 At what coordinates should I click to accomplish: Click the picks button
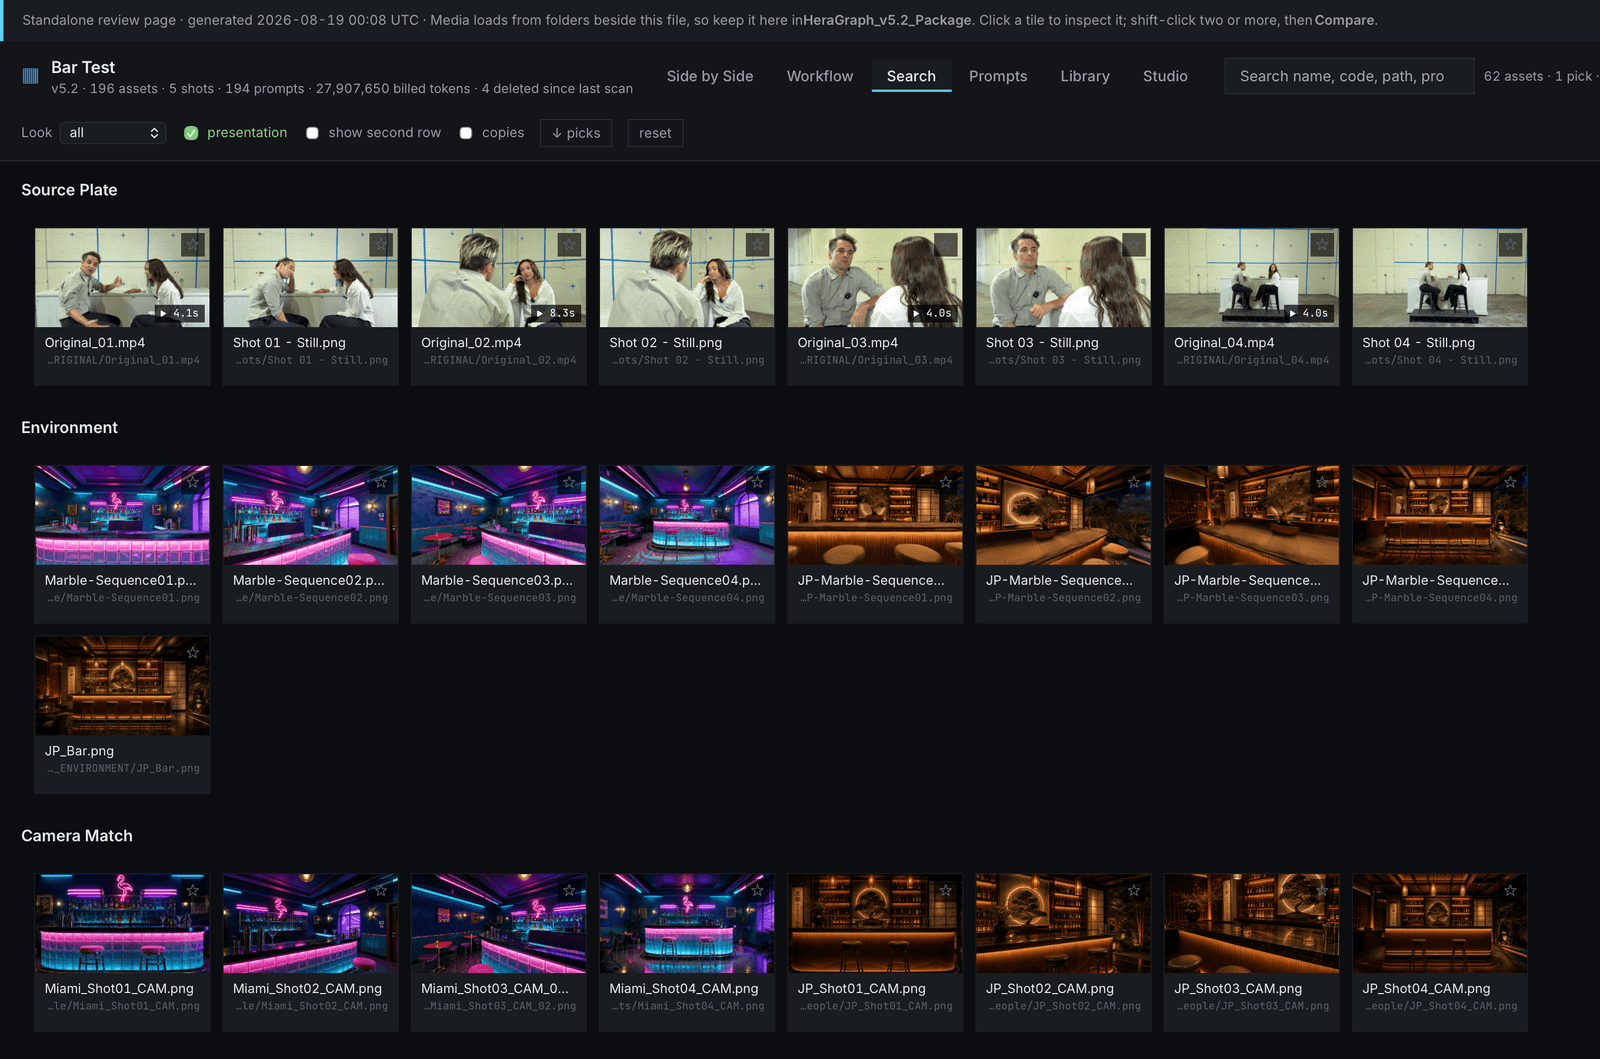(x=576, y=133)
